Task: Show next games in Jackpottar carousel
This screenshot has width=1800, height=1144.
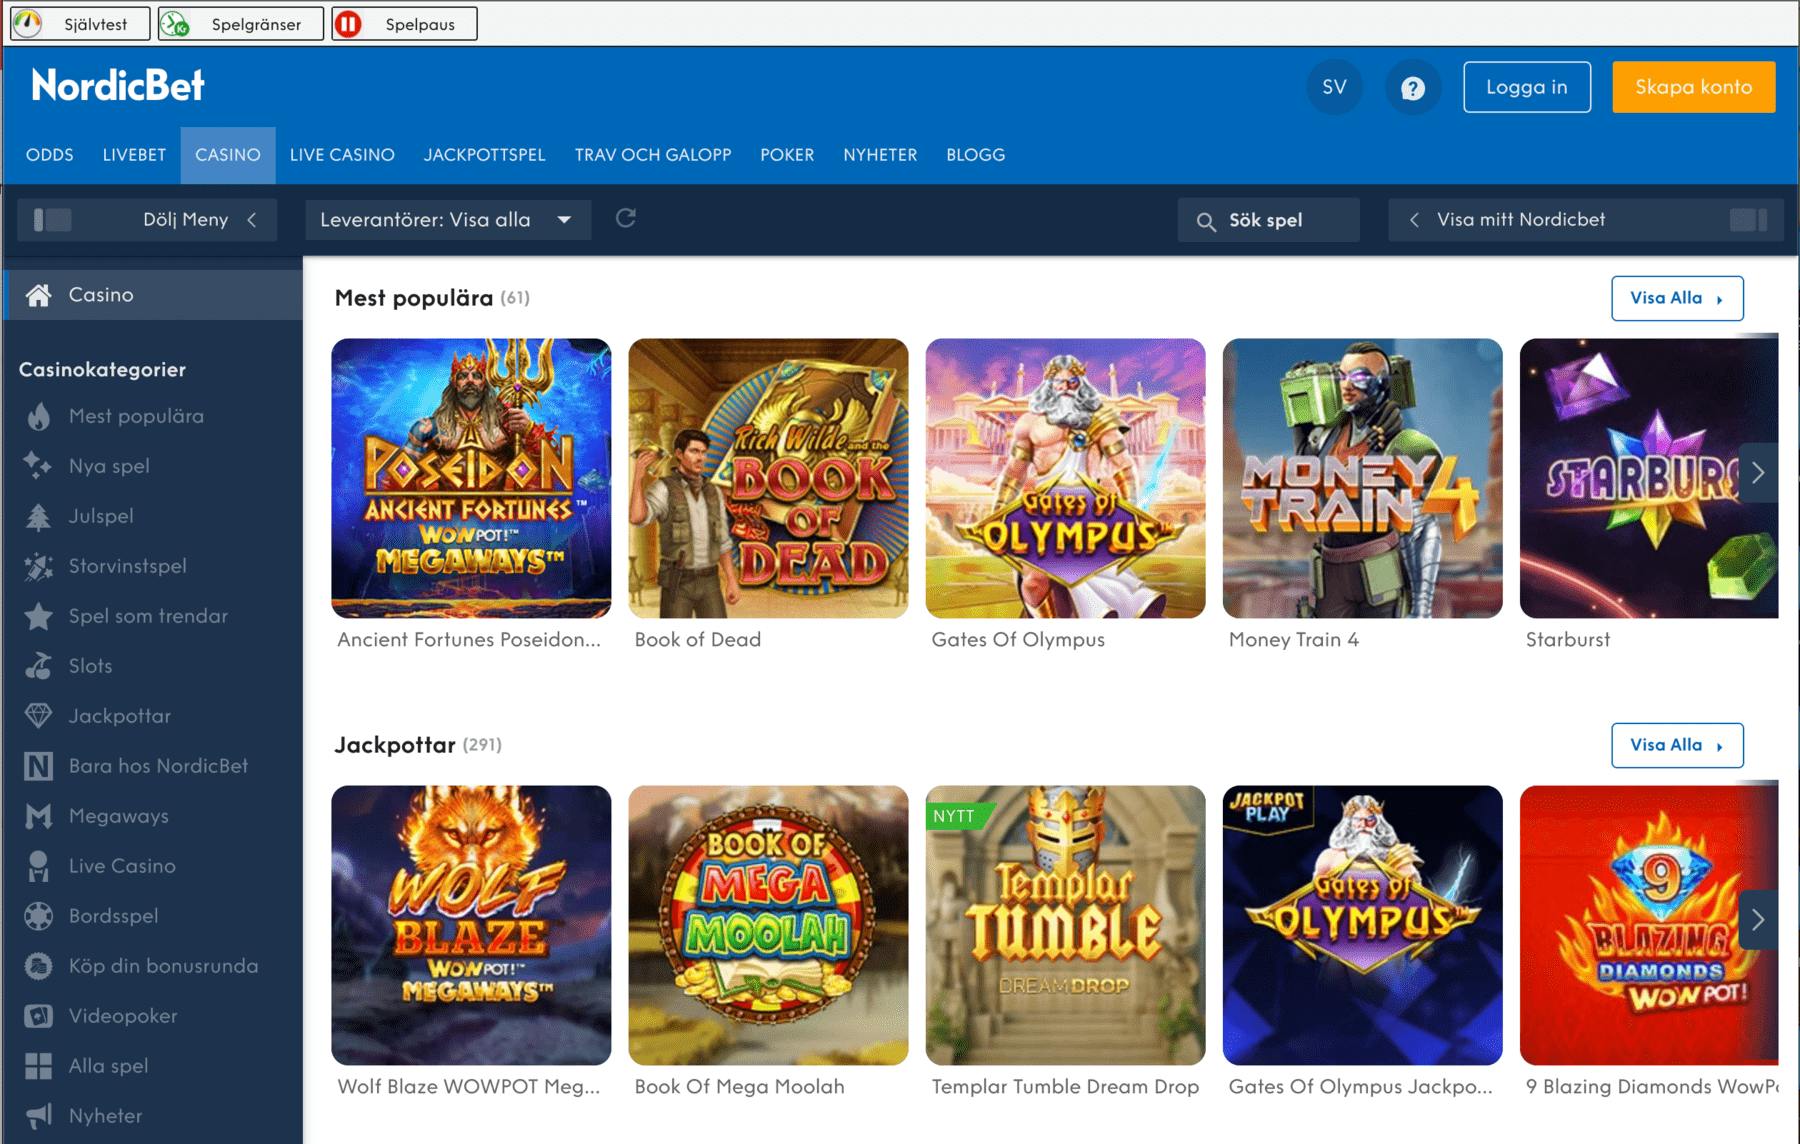Action: click(x=1758, y=920)
